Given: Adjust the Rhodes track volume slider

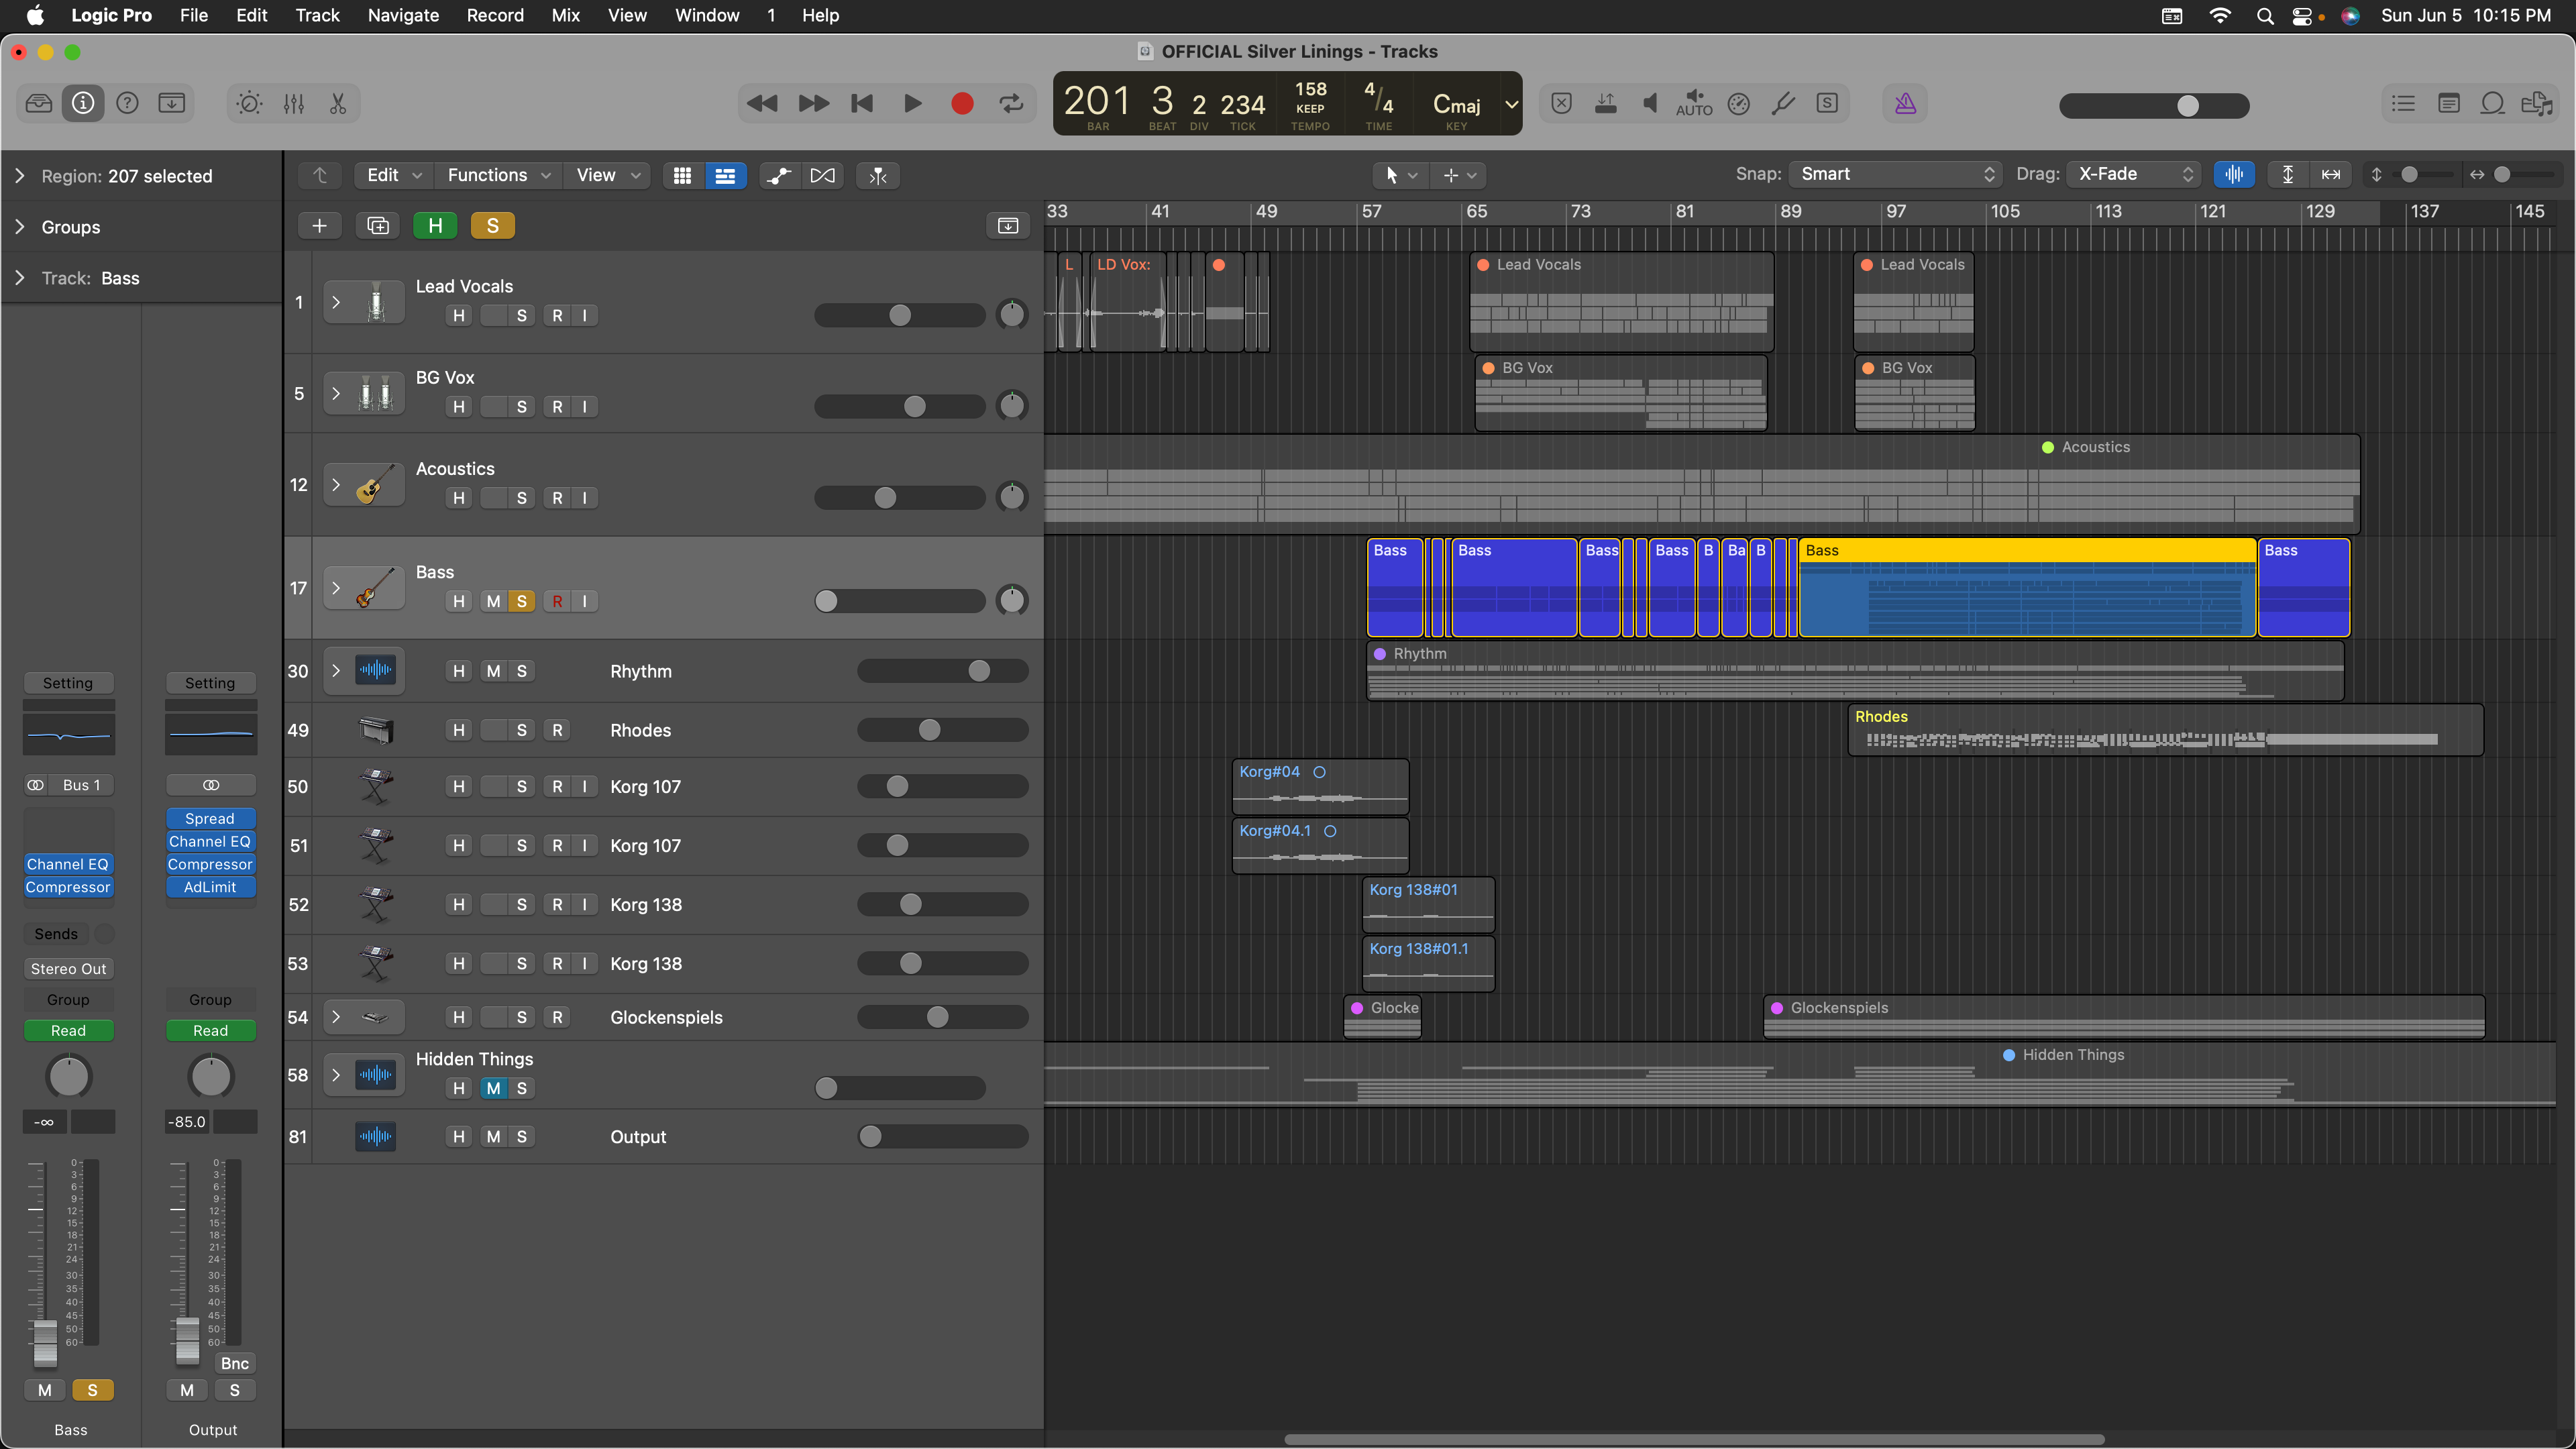Looking at the screenshot, I should click(929, 730).
